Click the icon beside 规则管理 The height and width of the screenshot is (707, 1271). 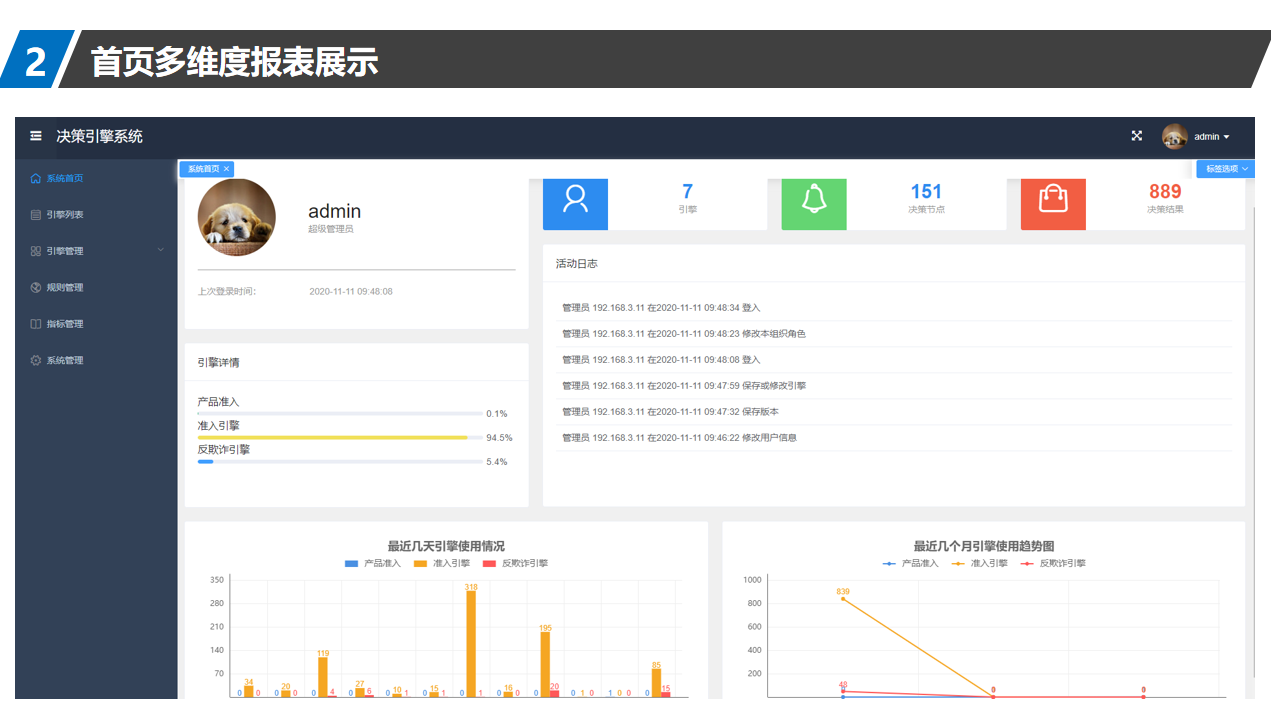pyautogui.click(x=36, y=287)
